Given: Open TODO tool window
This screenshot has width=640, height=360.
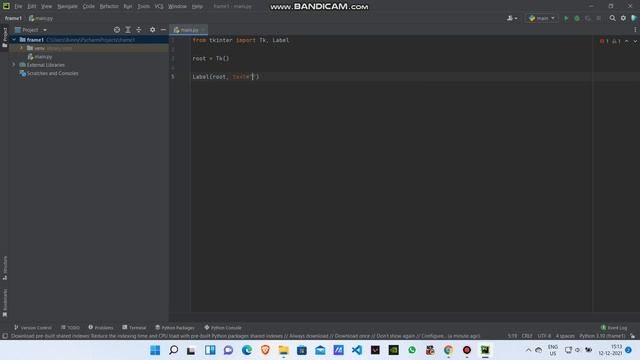Looking at the screenshot, I should (70, 327).
